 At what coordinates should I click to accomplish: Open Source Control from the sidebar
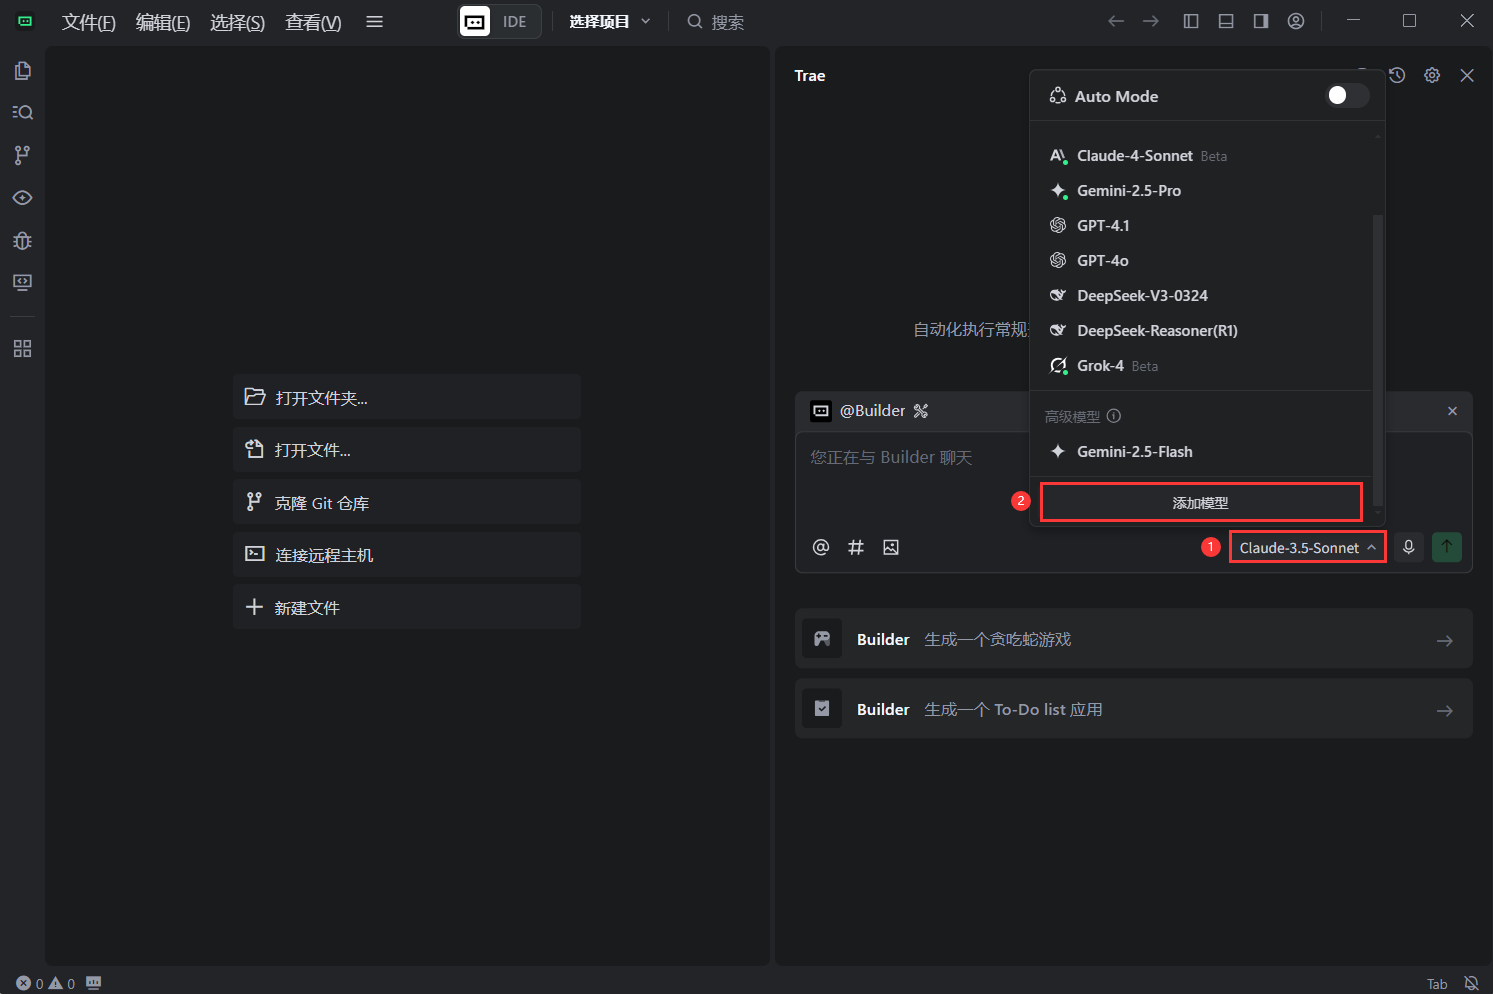(22, 155)
